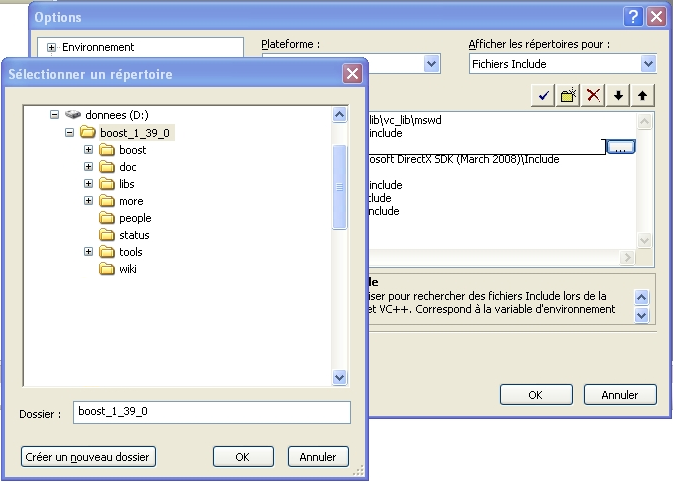Click Créer un nouveau dossier button
The image size is (673, 482).
click(x=89, y=456)
